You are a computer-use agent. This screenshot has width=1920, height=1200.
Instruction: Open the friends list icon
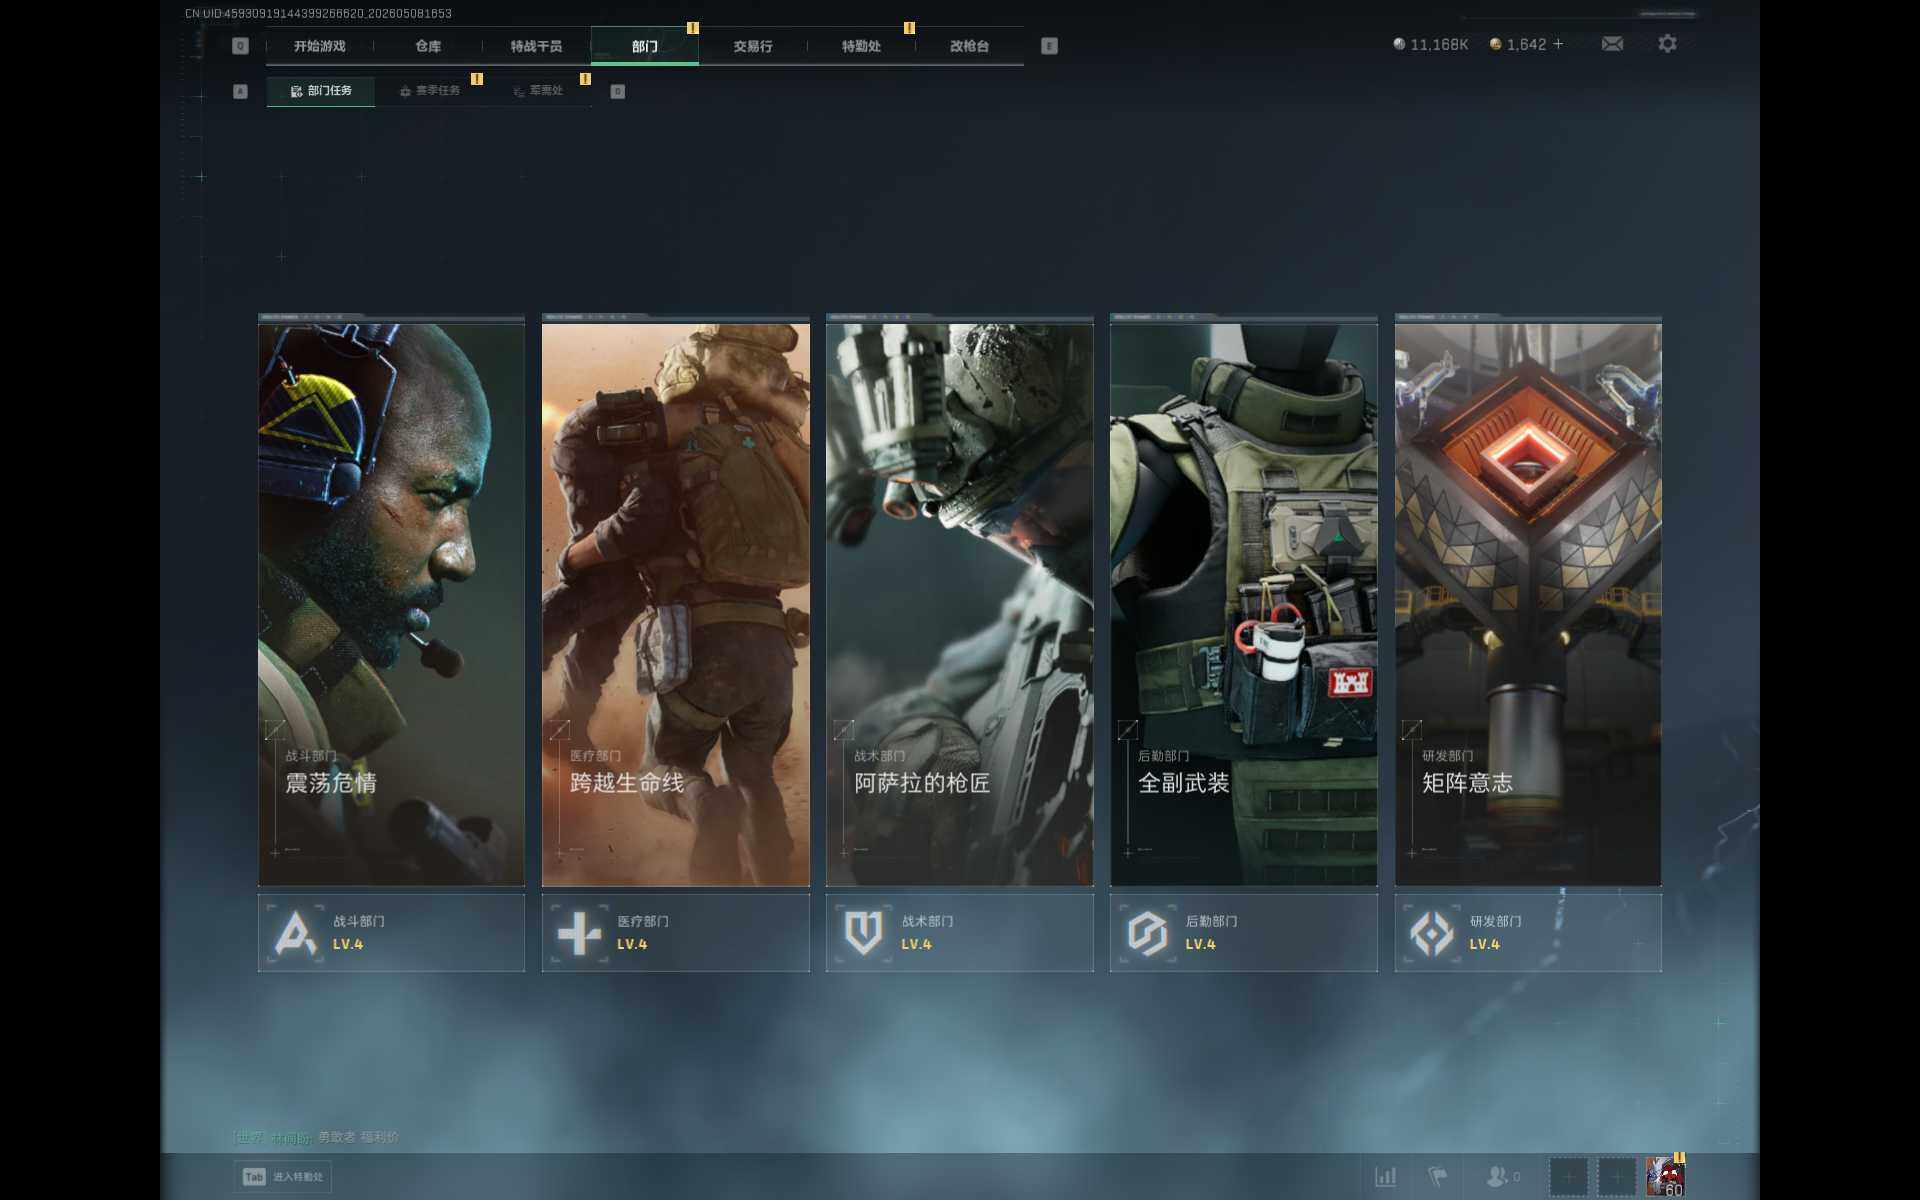tap(1497, 1176)
